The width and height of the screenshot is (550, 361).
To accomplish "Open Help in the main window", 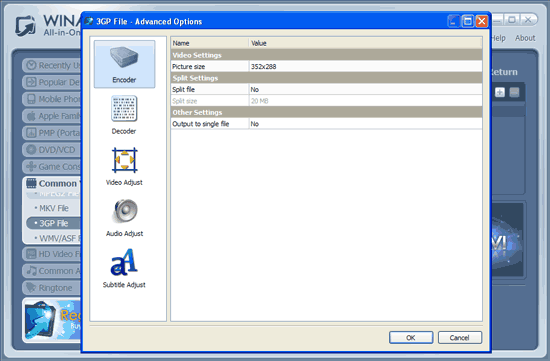I will pyautogui.click(x=498, y=38).
